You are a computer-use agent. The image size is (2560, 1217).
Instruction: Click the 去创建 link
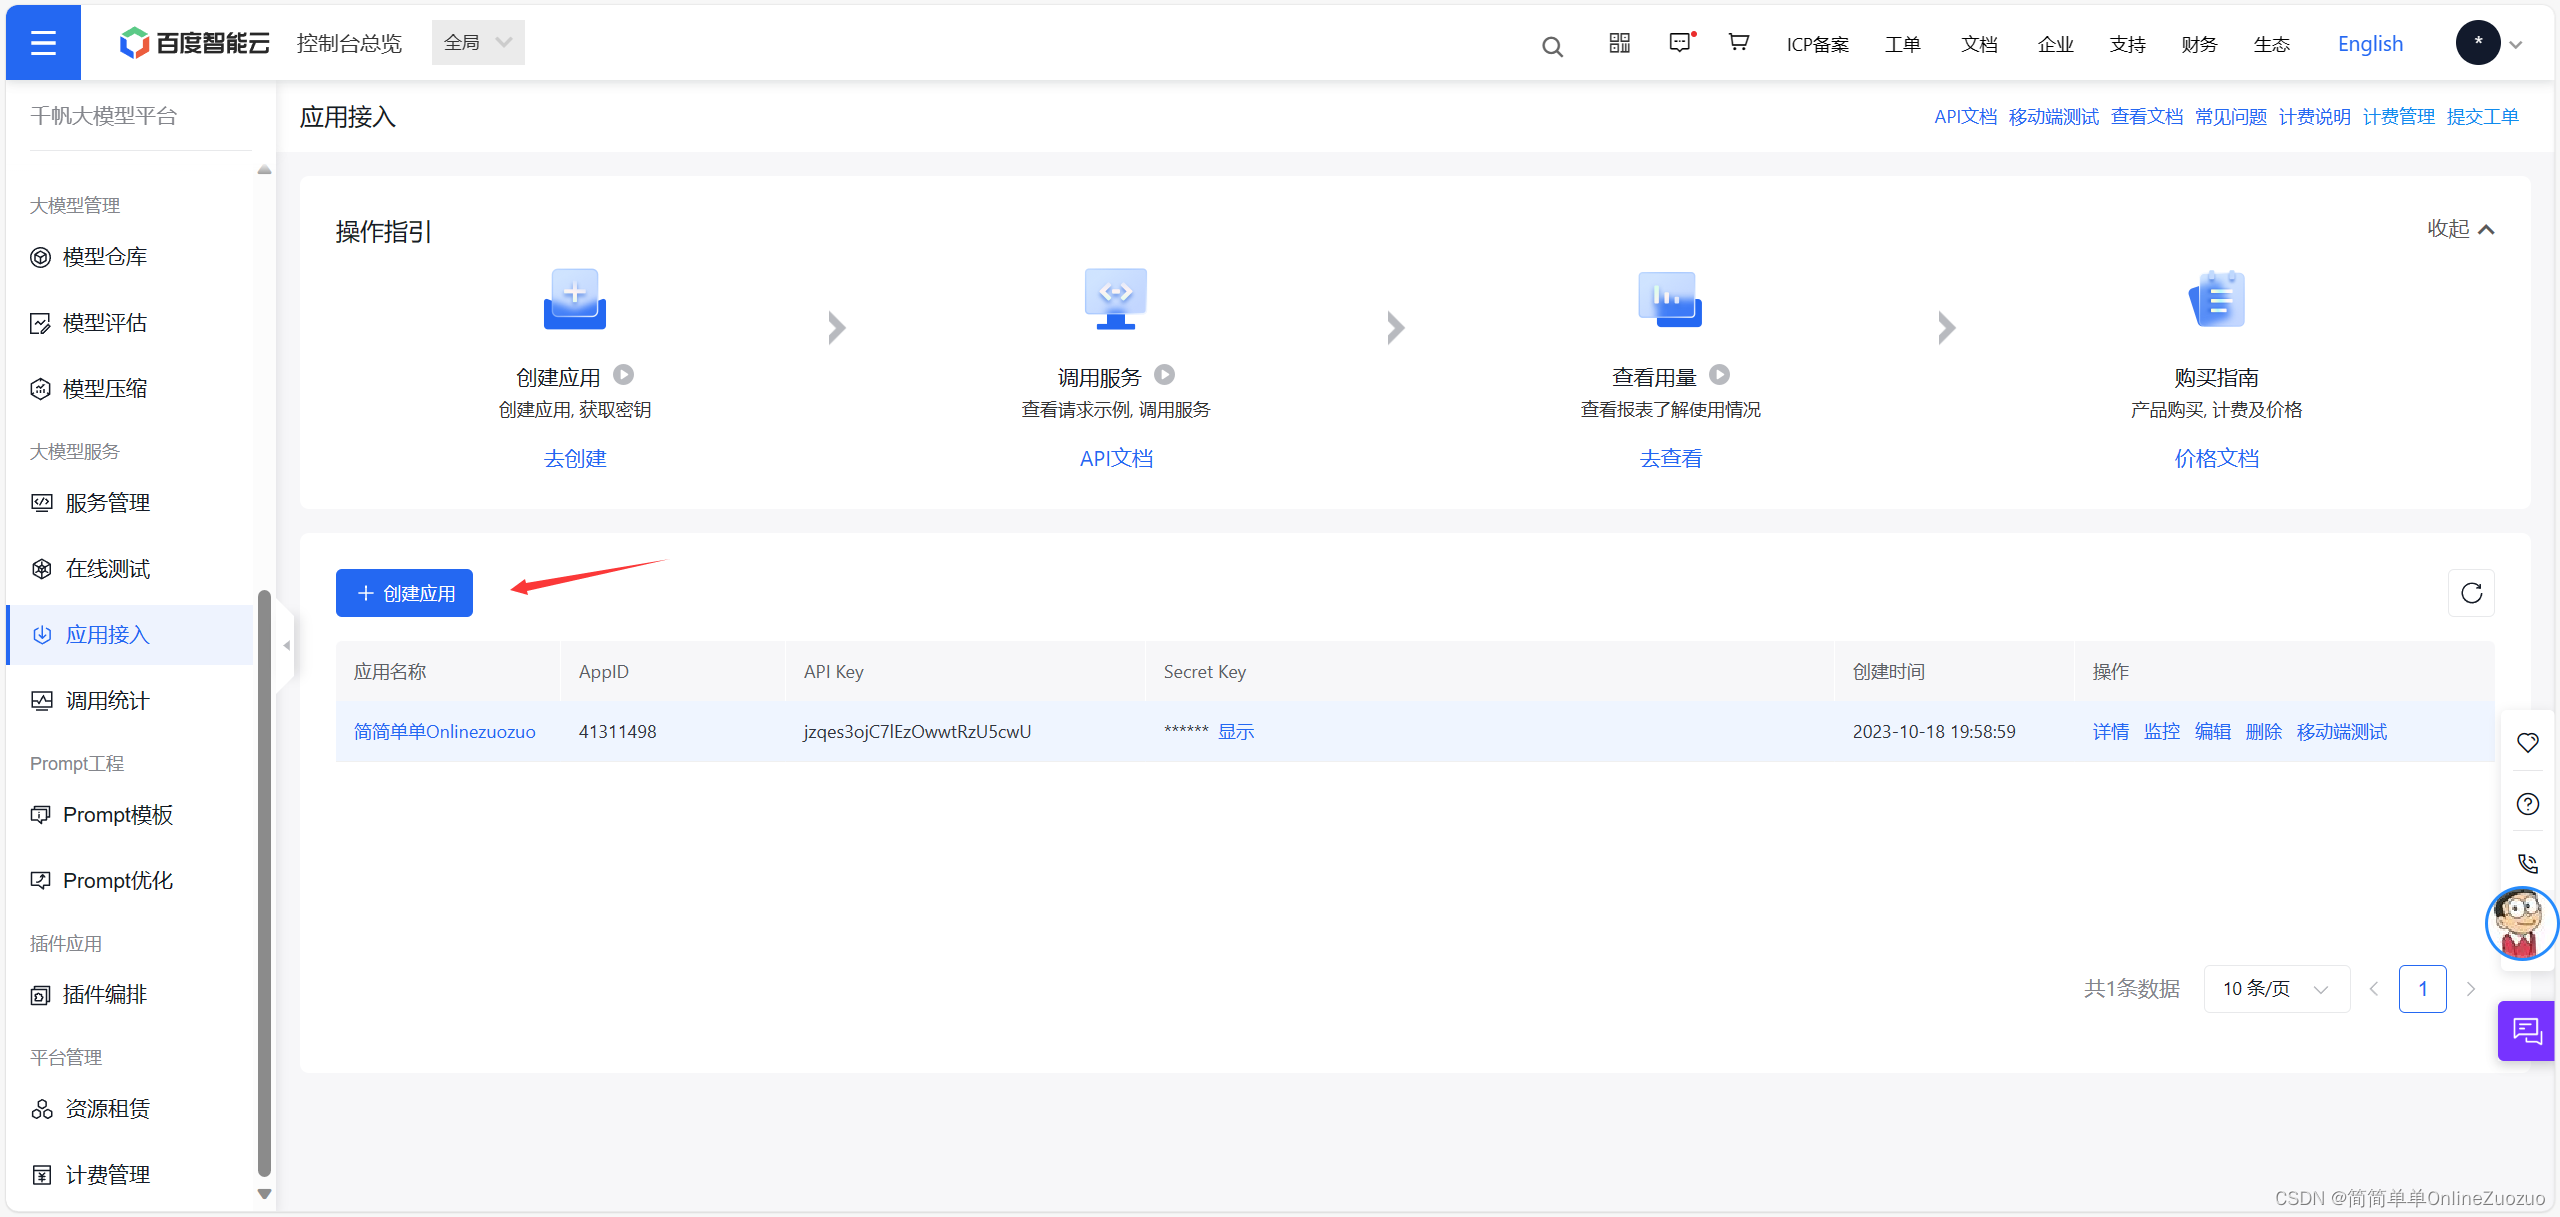coord(575,459)
